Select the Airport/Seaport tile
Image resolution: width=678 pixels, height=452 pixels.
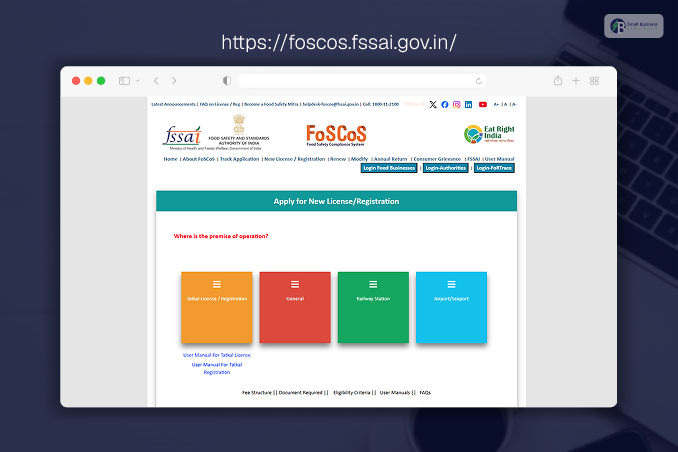[451, 307]
